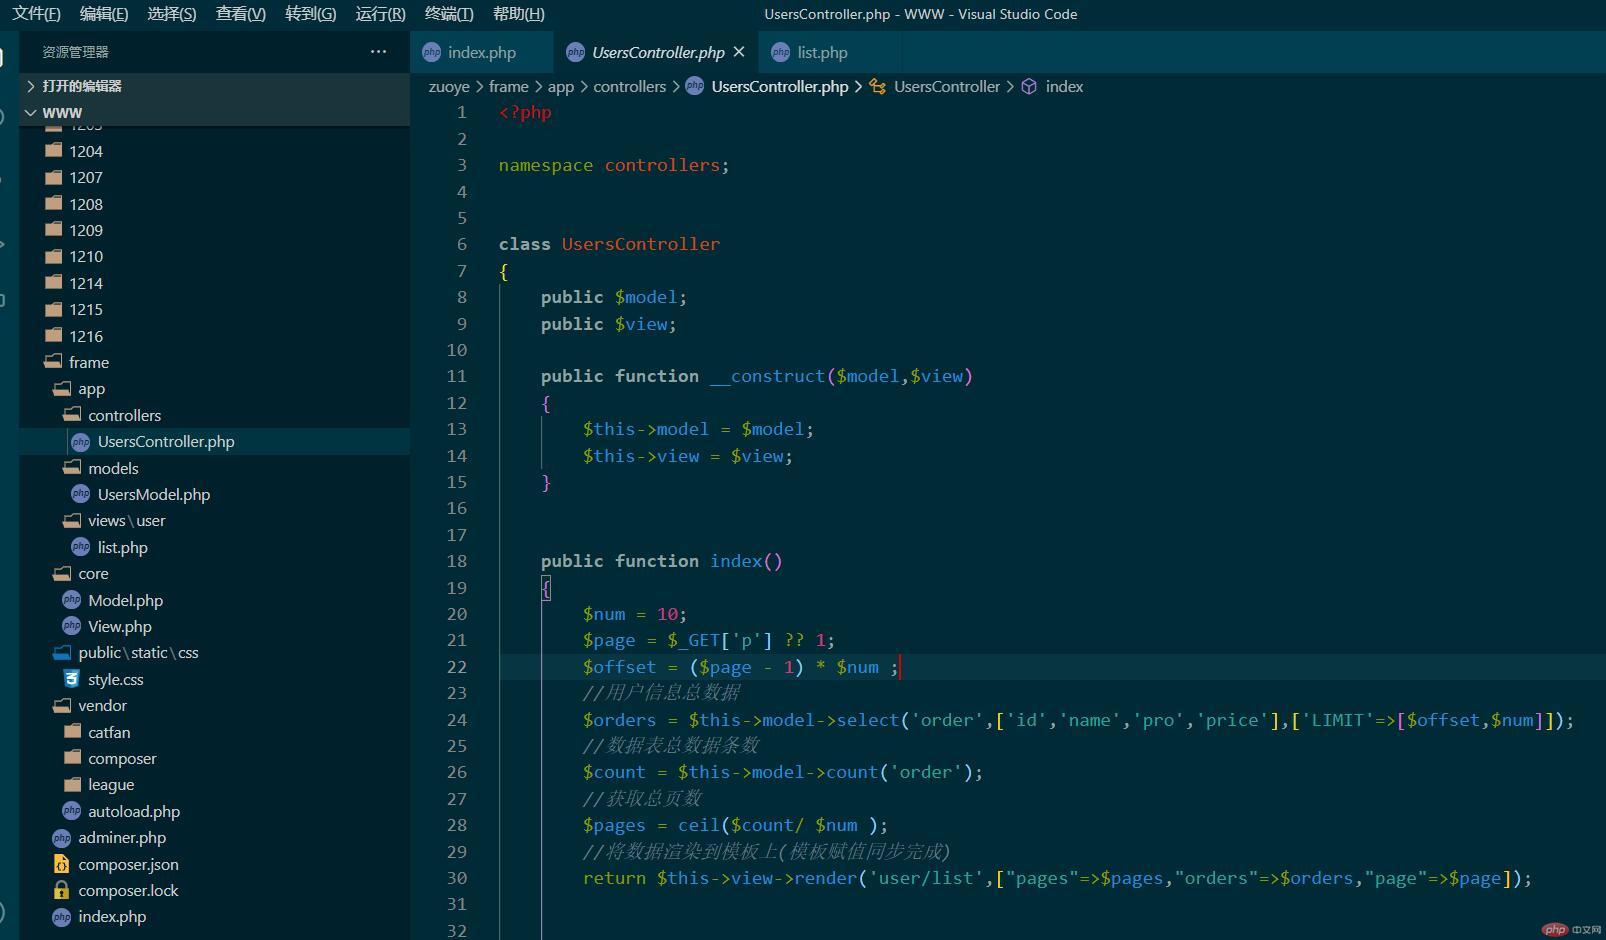
Task: Collapse the WWW workspace section
Action: point(214,113)
